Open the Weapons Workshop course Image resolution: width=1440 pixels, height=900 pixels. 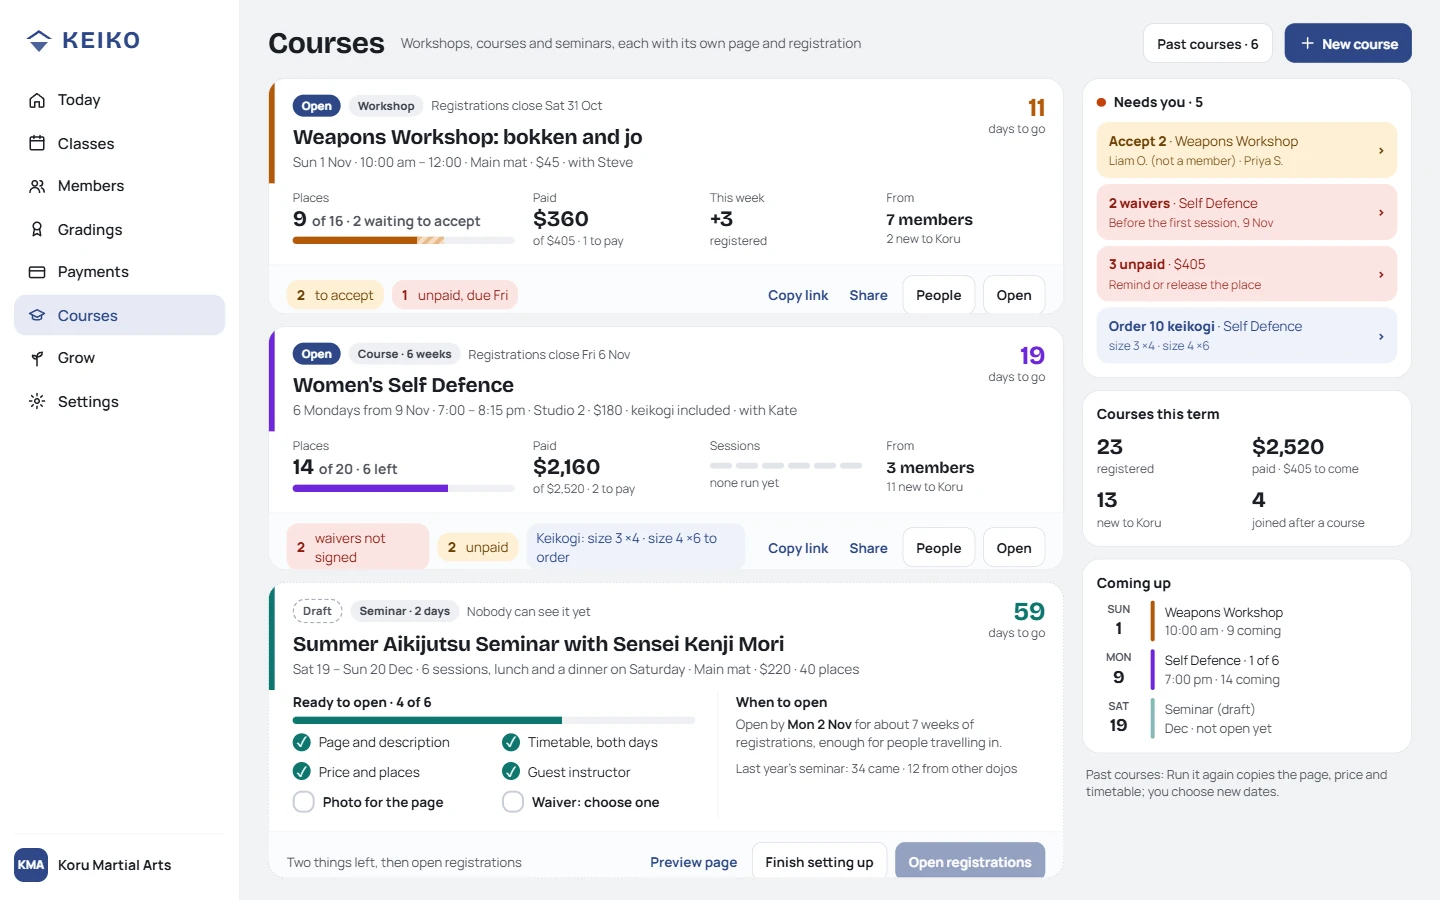pyautogui.click(x=1013, y=295)
